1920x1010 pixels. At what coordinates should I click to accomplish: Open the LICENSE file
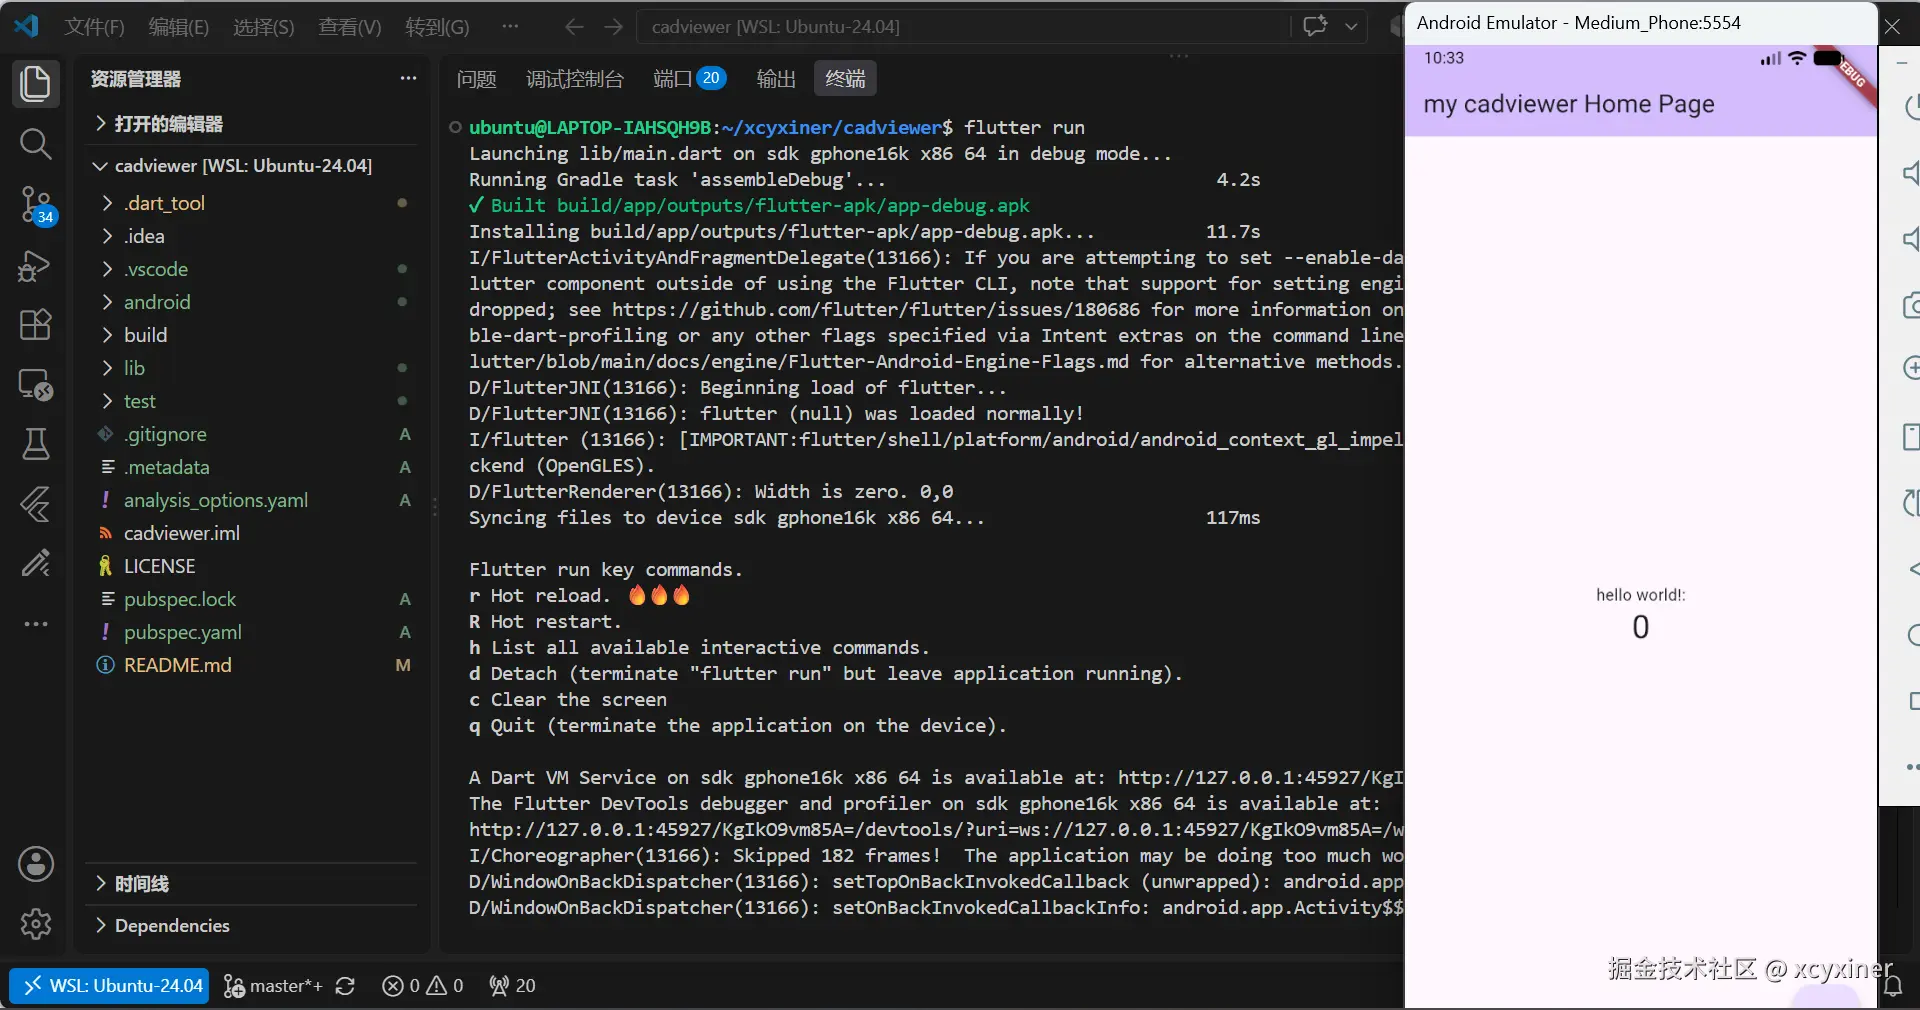pos(252,566)
